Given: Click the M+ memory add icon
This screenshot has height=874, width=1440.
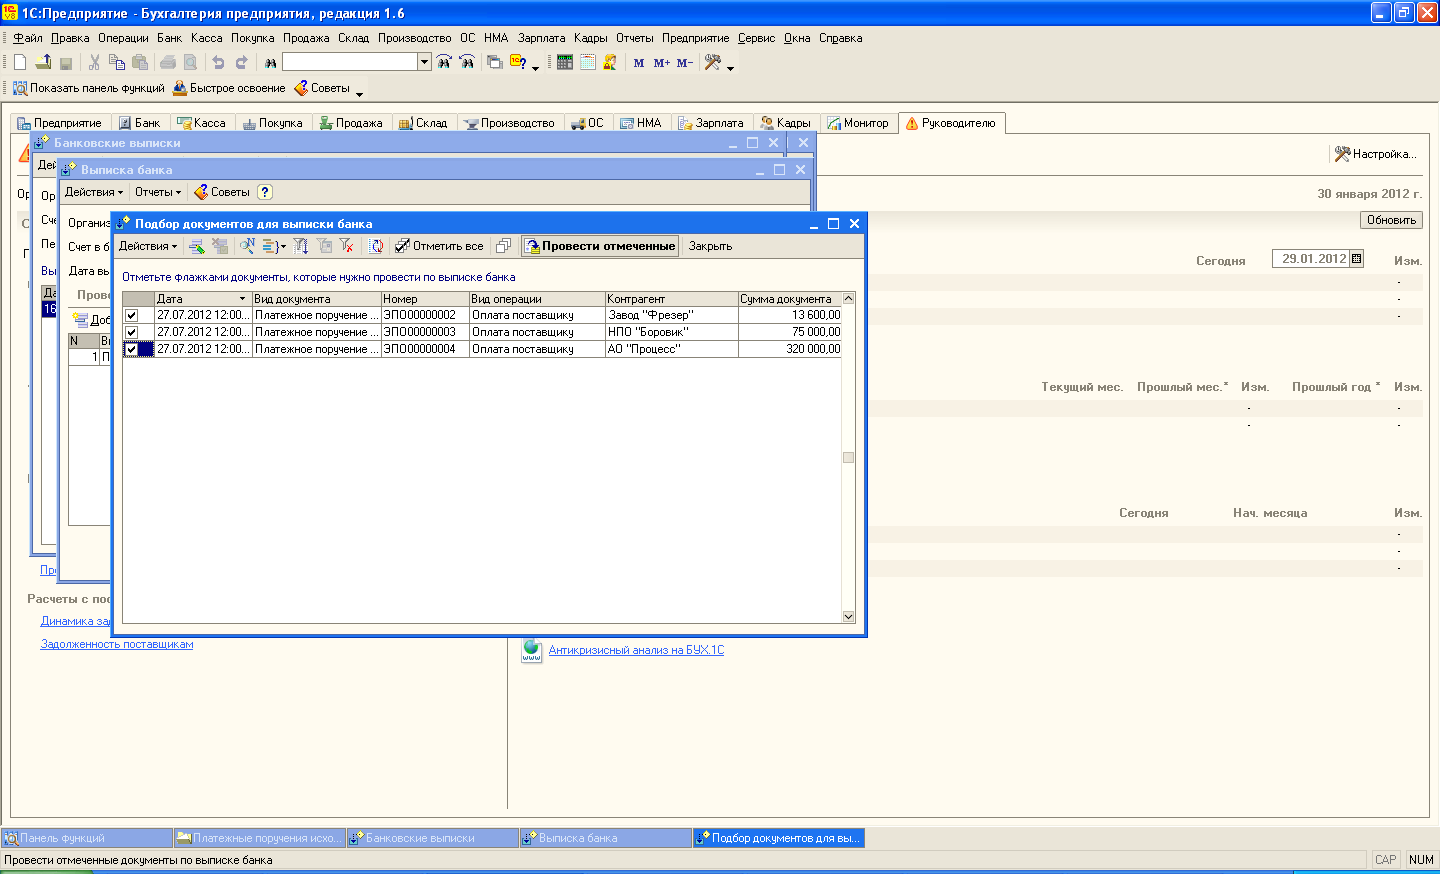Looking at the screenshot, I should click(661, 62).
